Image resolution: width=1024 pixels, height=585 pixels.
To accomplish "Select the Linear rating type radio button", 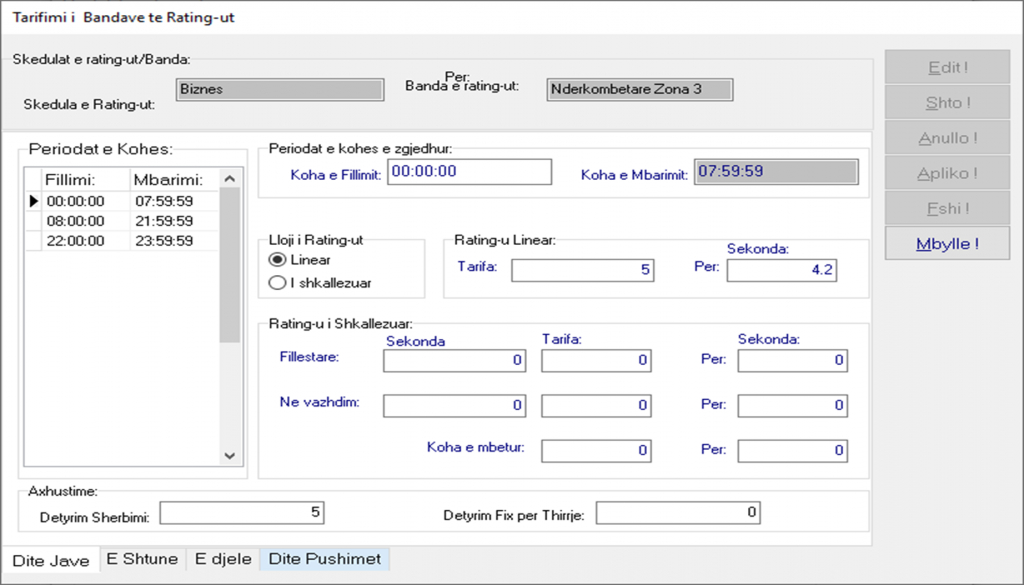I will 277,260.
